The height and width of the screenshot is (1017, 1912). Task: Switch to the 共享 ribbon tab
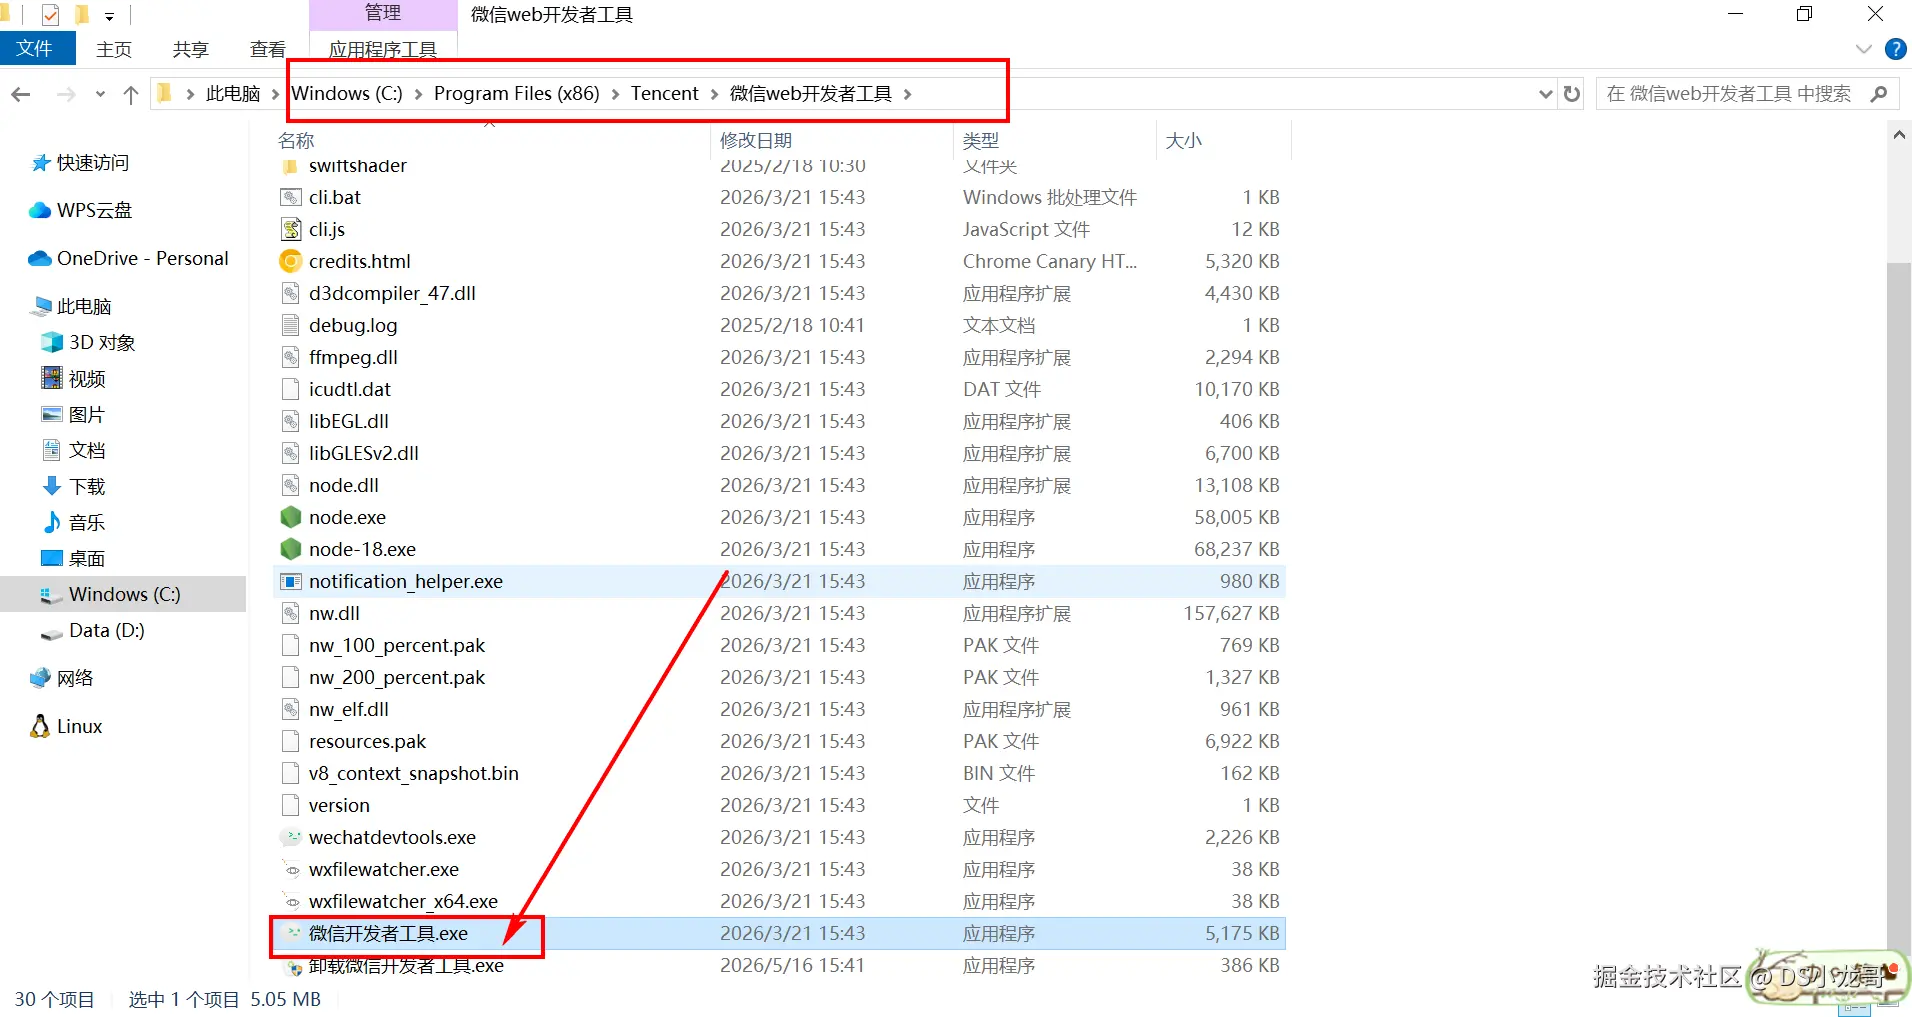point(190,49)
